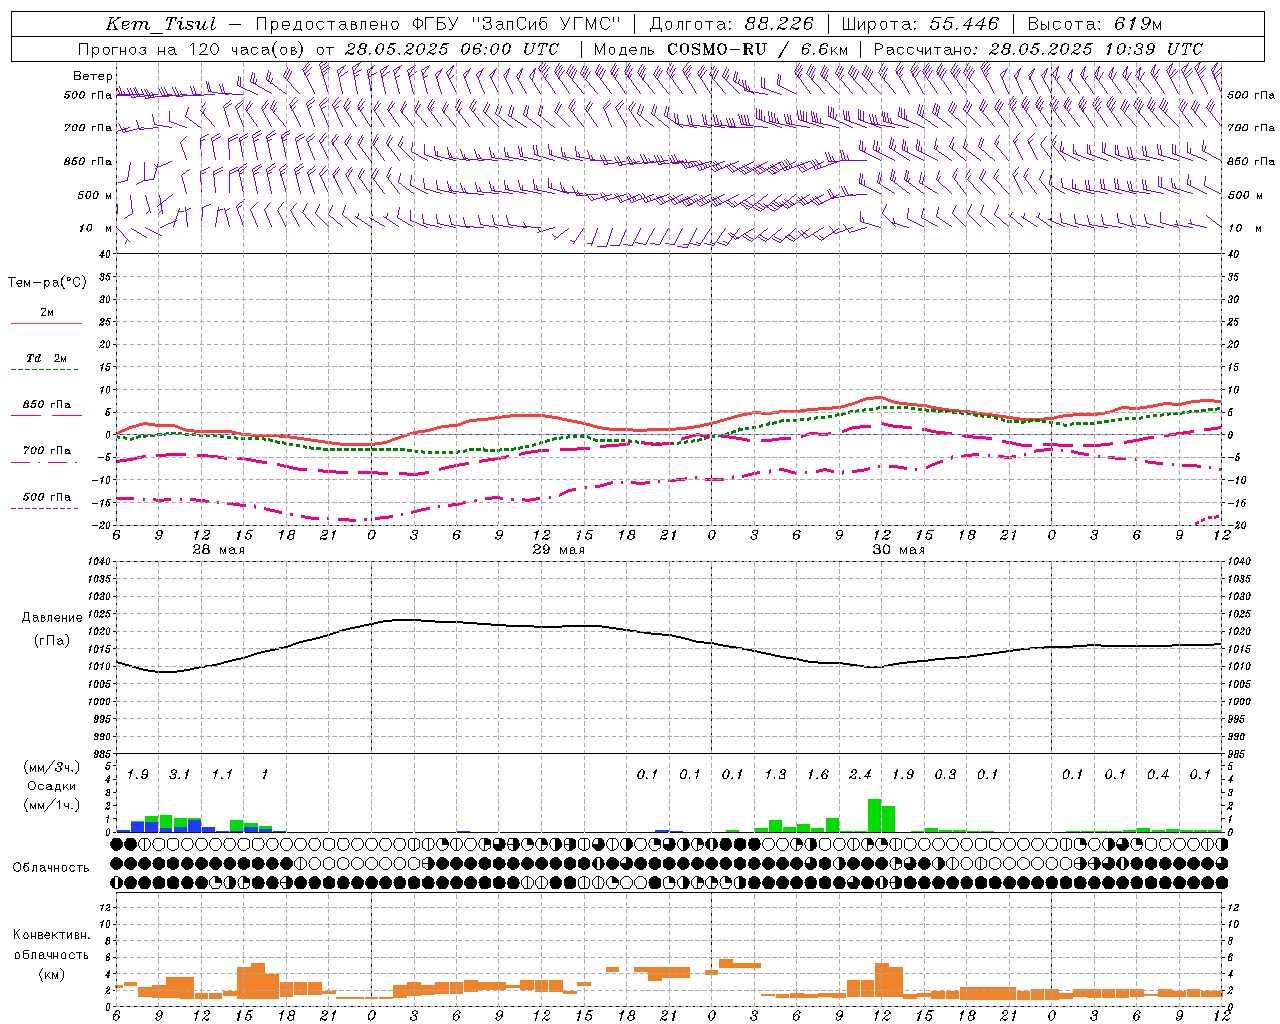Click the Тем-ра(°C) legend title

pyautogui.click(x=47, y=283)
